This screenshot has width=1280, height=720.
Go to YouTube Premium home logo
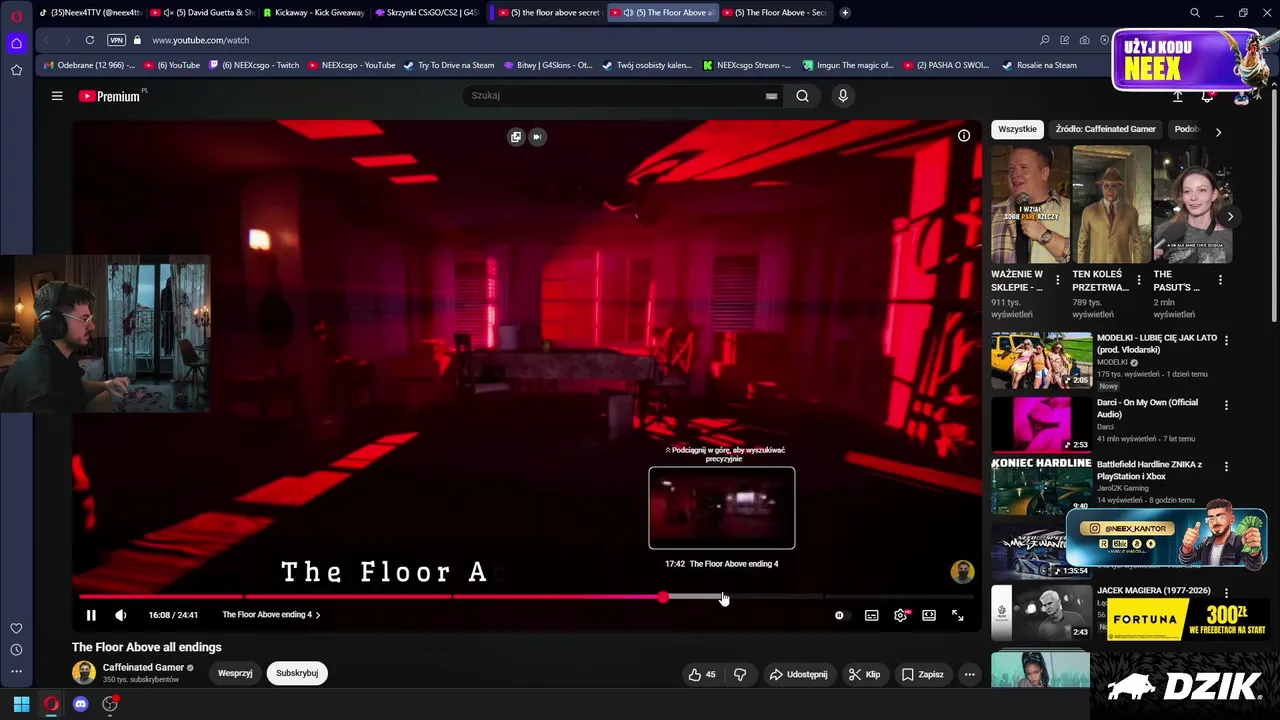(x=110, y=96)
